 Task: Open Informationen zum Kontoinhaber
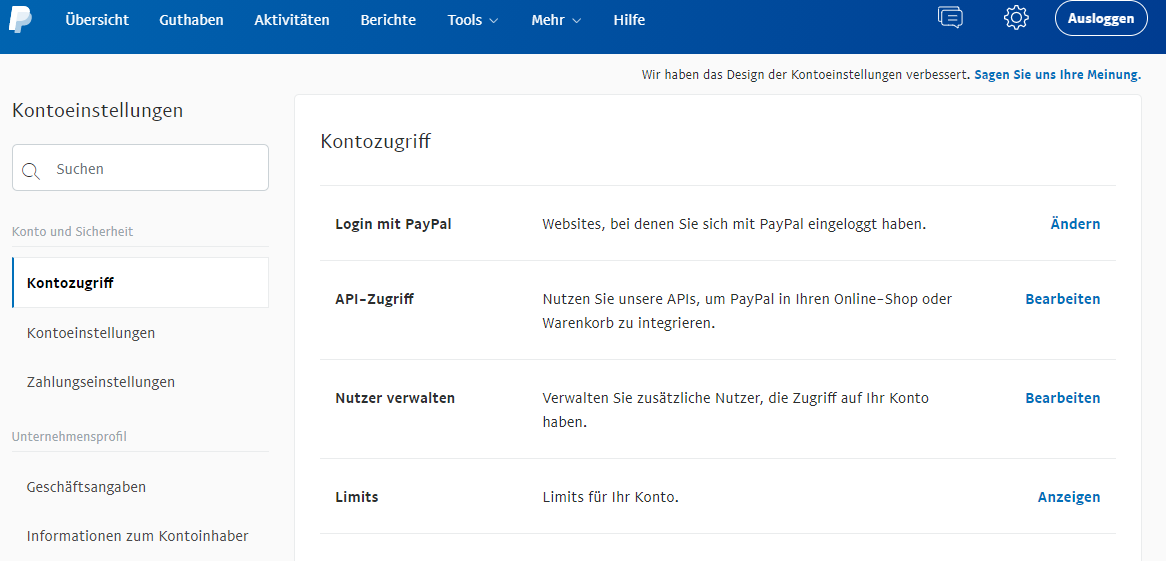(x=138, y=536)
